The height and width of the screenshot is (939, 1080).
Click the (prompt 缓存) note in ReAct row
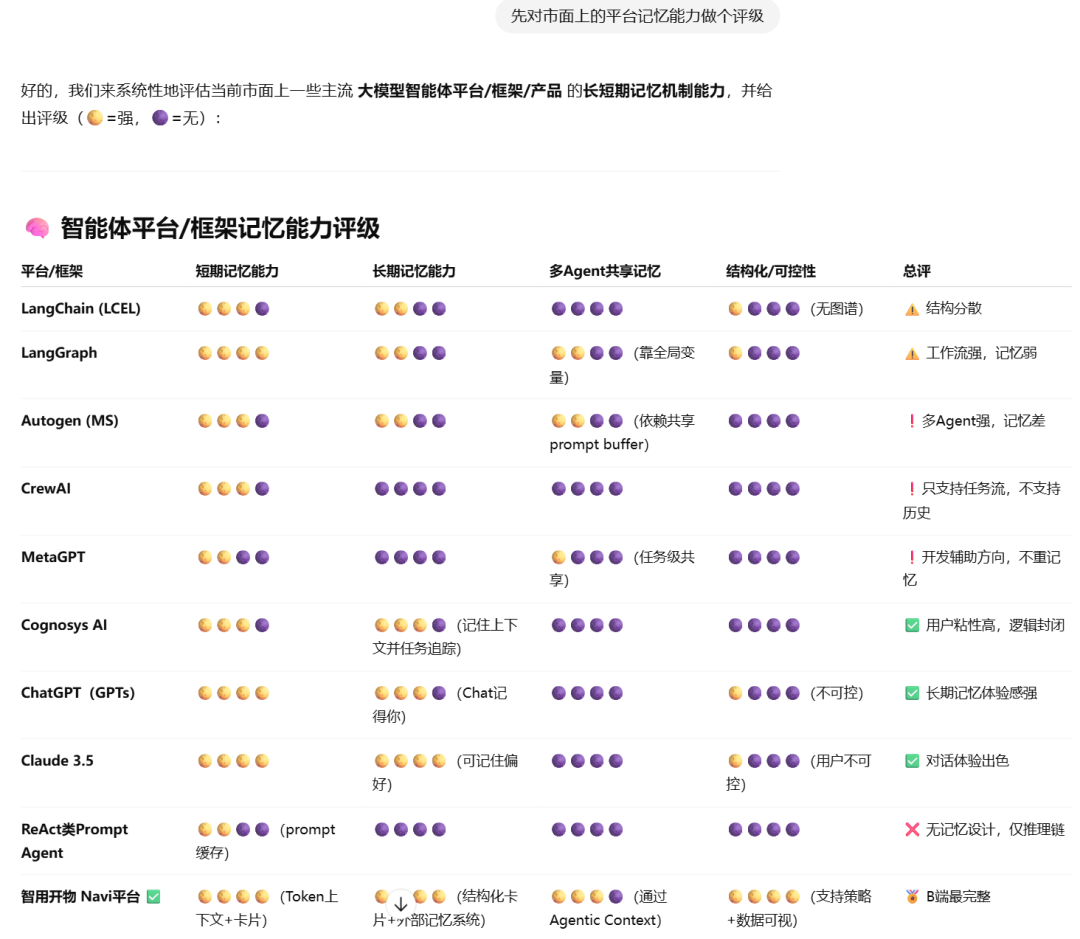tap(266, 841)
